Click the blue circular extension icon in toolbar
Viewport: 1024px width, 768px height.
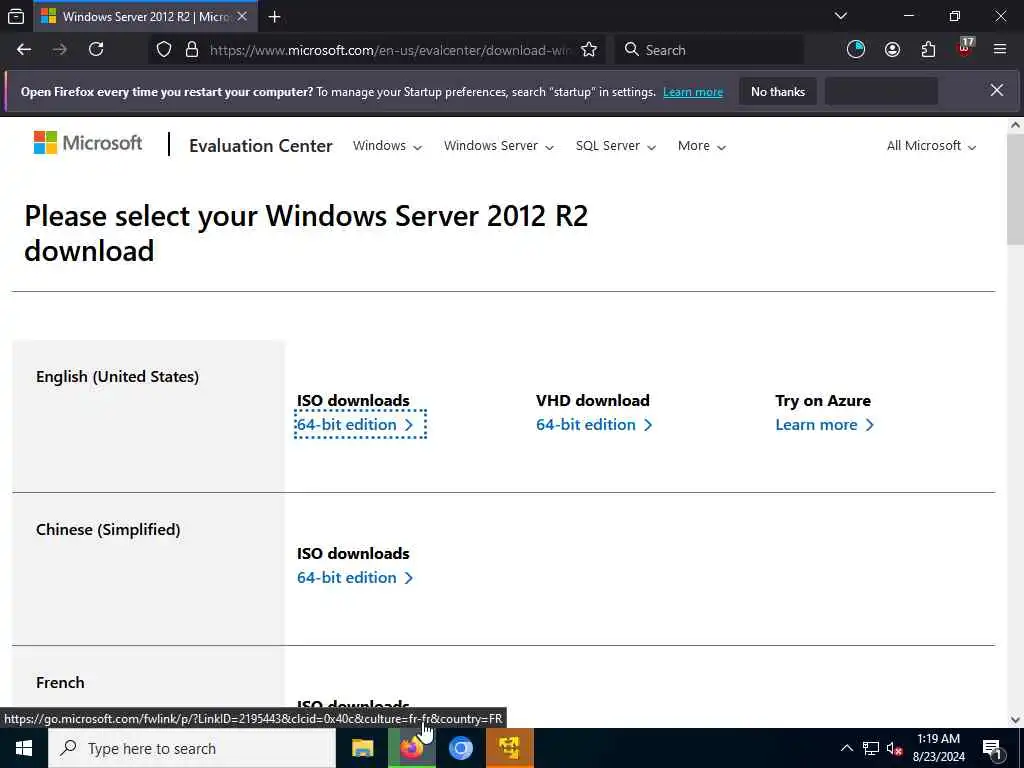[x=856, y=50]
